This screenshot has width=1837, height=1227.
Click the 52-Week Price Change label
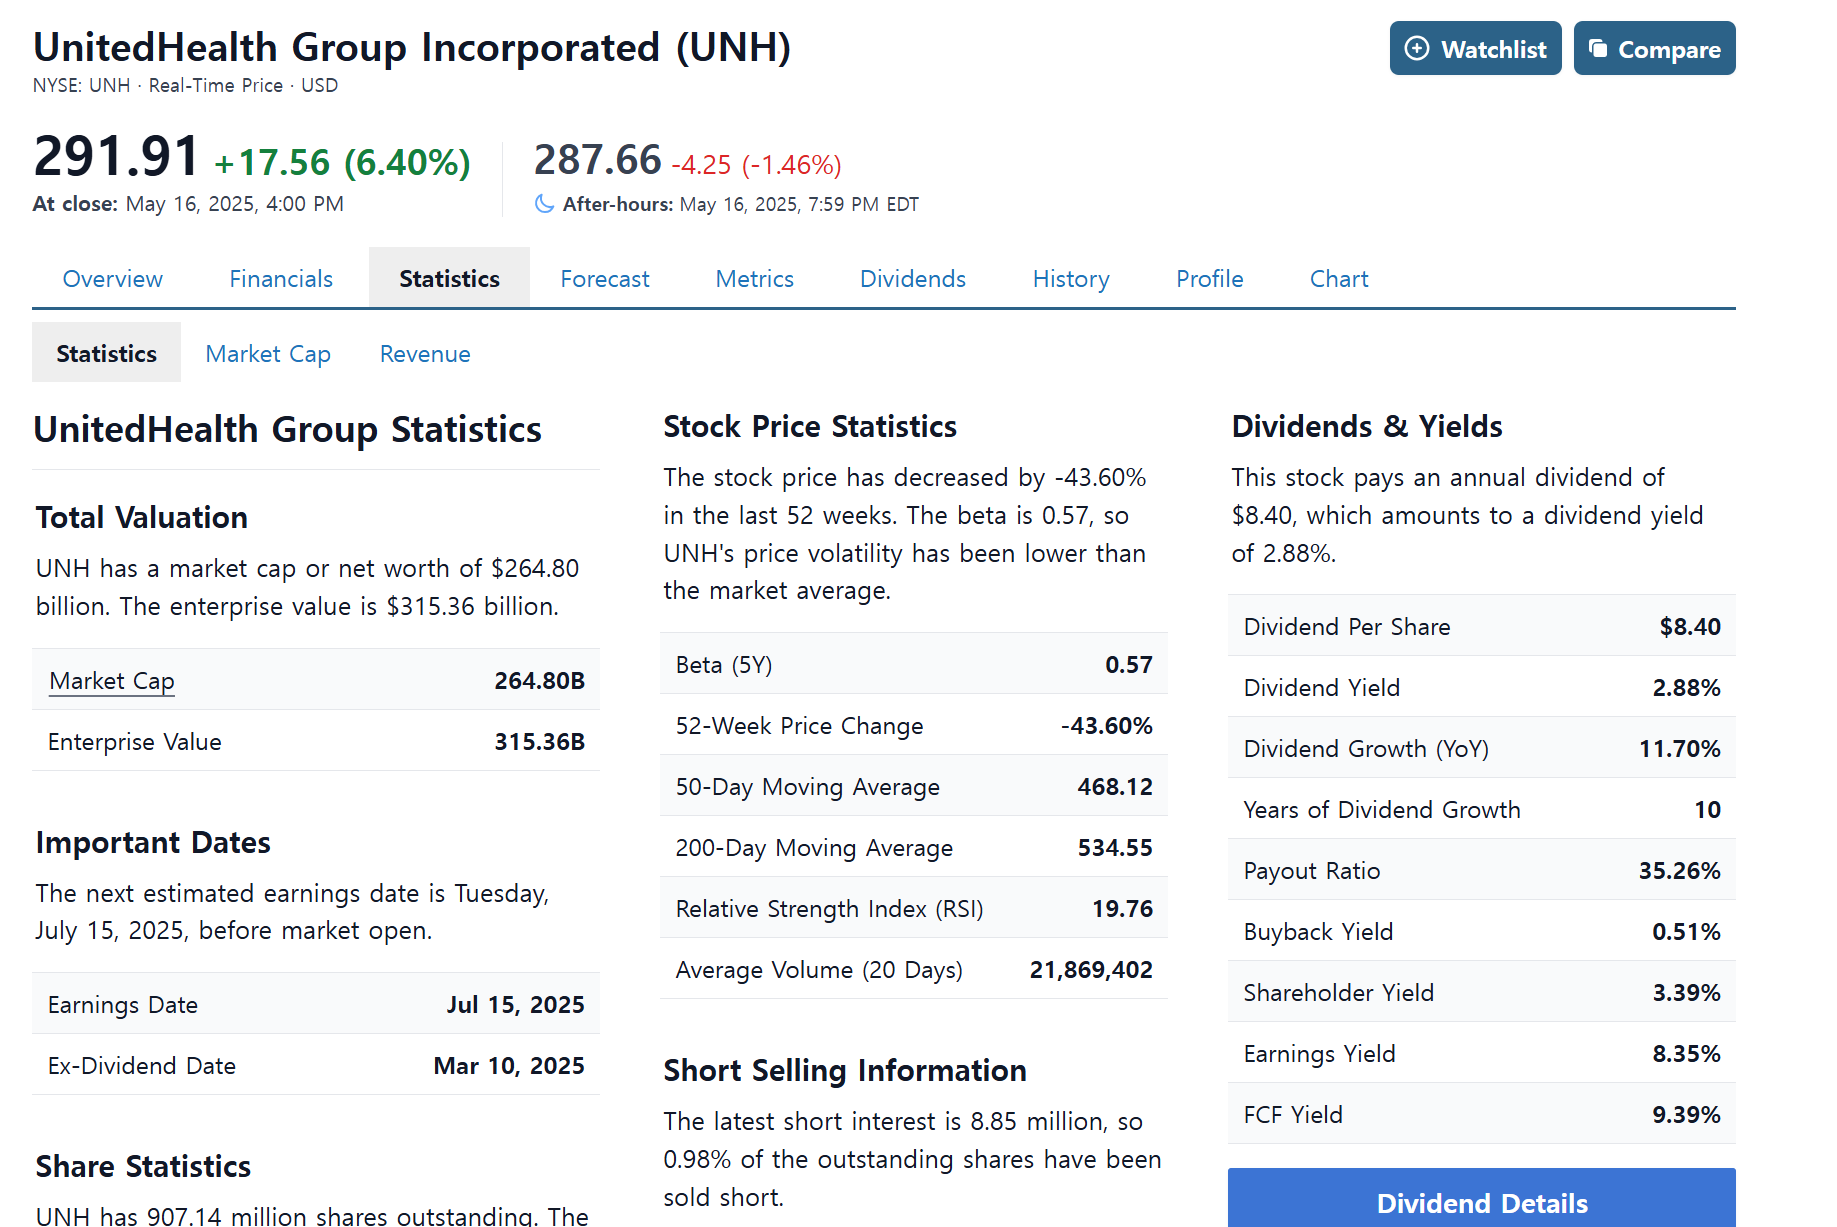(x=800, y=726)
